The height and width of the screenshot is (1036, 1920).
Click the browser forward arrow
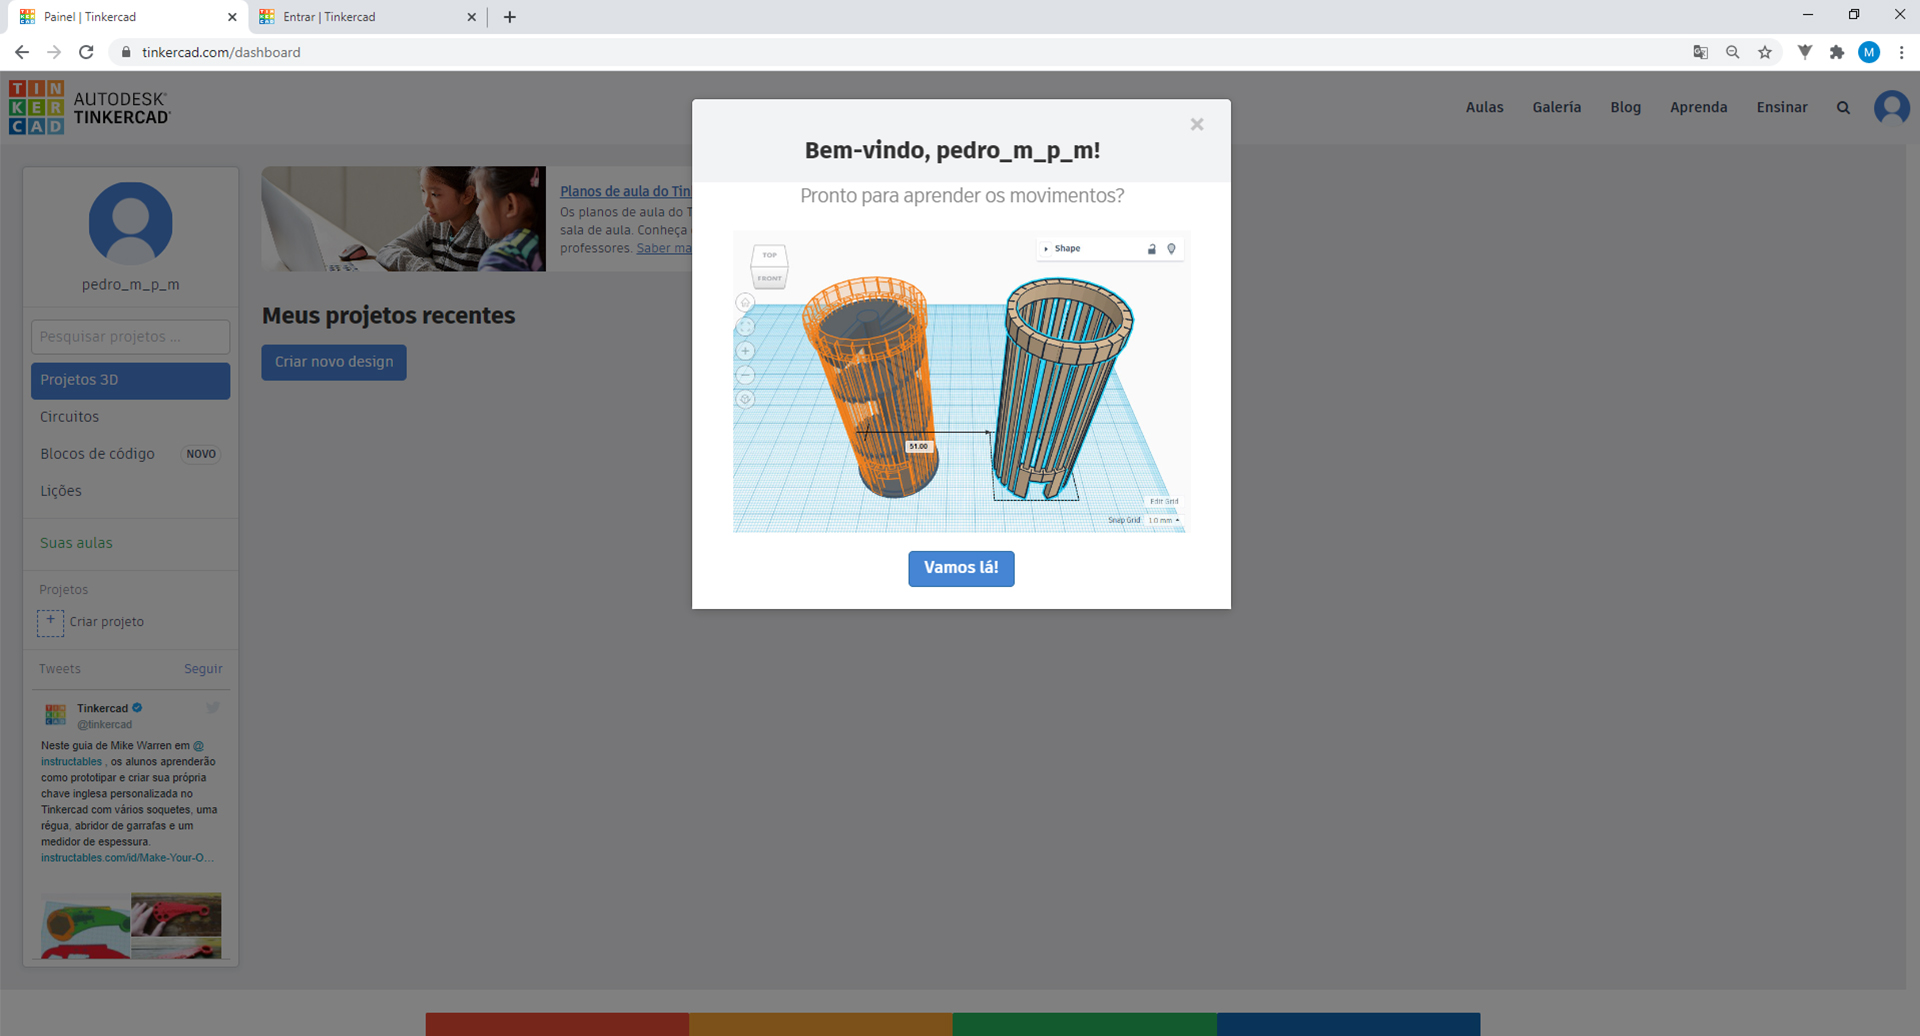tap(54, 52)
